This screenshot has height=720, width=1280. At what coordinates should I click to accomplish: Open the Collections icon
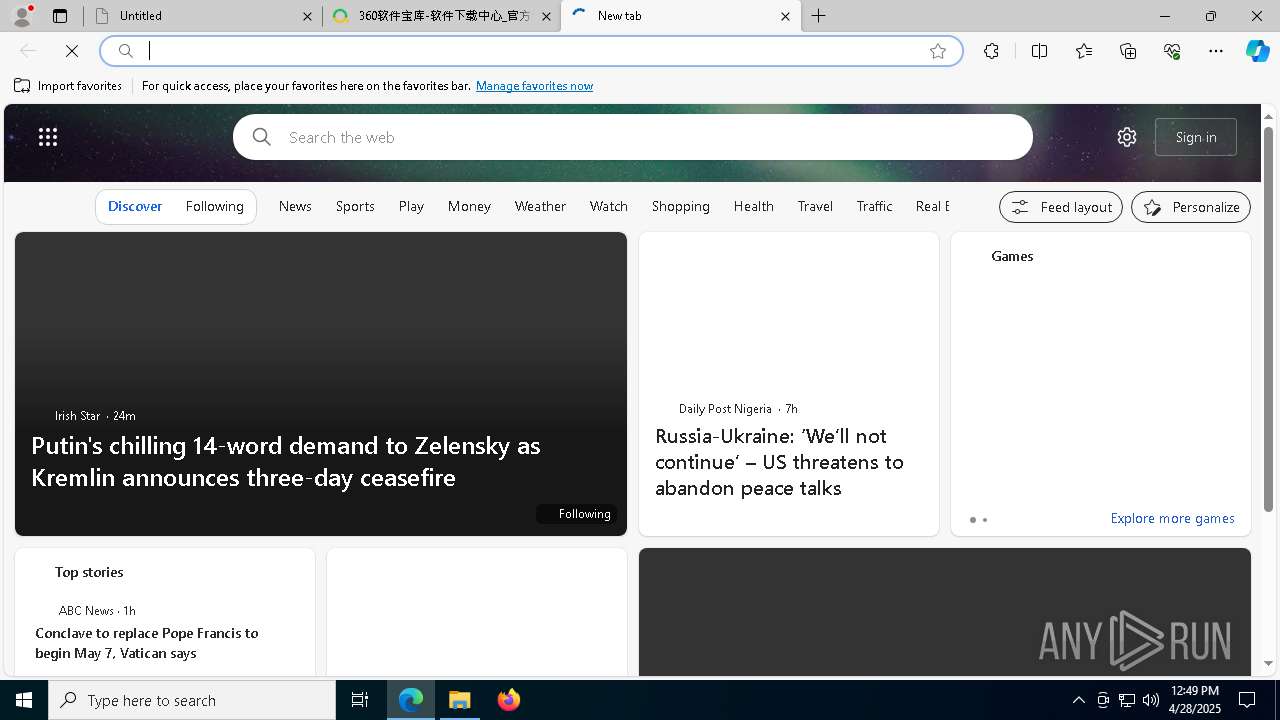coord(1128,51)
